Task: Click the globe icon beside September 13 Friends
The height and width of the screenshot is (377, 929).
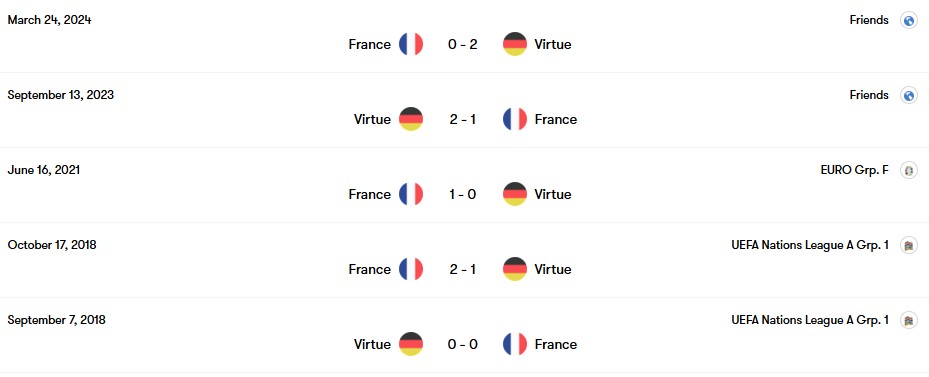Action: 909,95
